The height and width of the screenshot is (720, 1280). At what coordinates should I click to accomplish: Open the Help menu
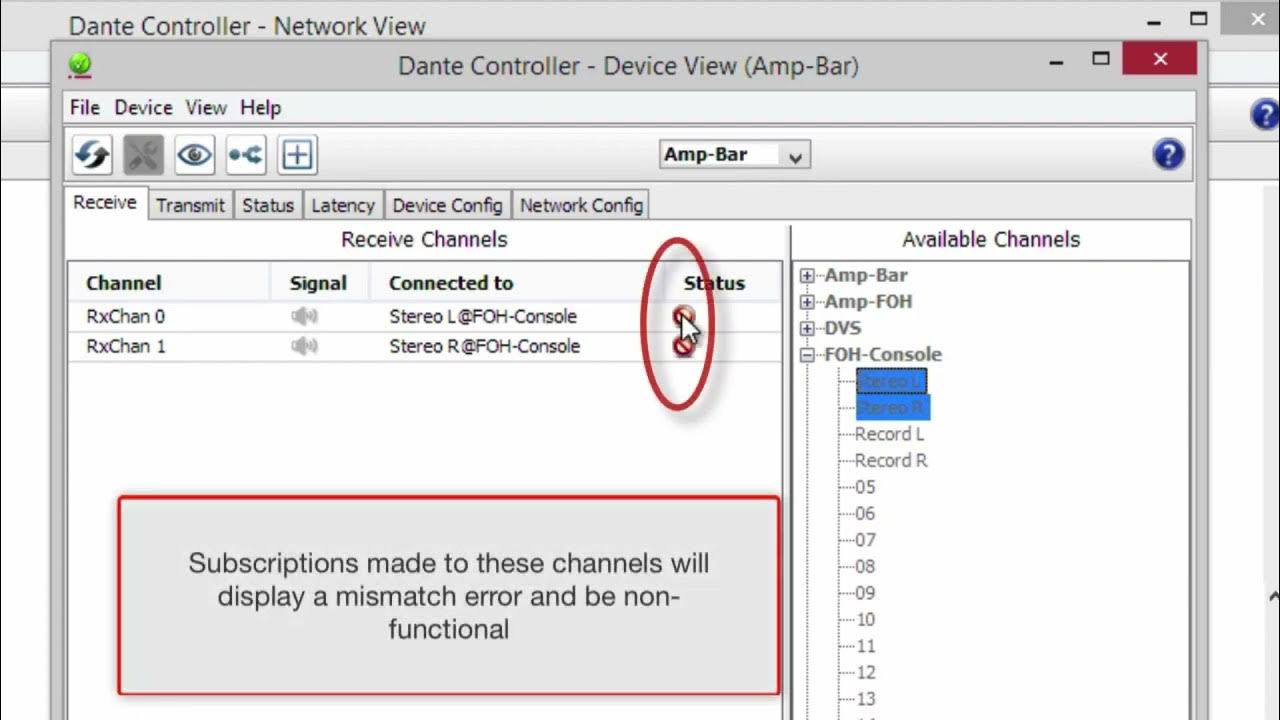(x=261, y=107)
